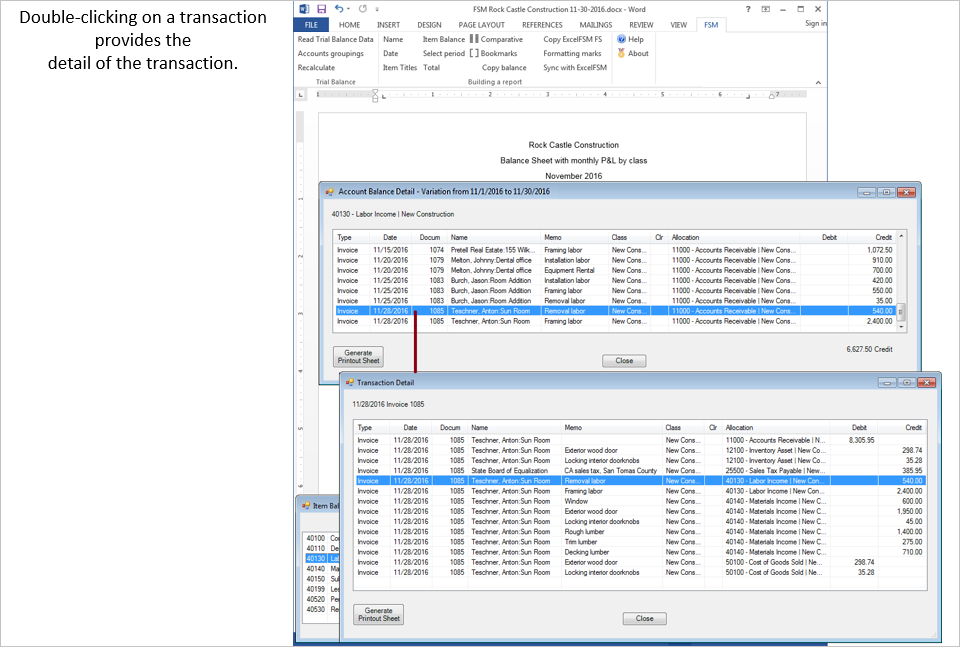Open the Undo history dropdown arrow

[x=348, y=9]
